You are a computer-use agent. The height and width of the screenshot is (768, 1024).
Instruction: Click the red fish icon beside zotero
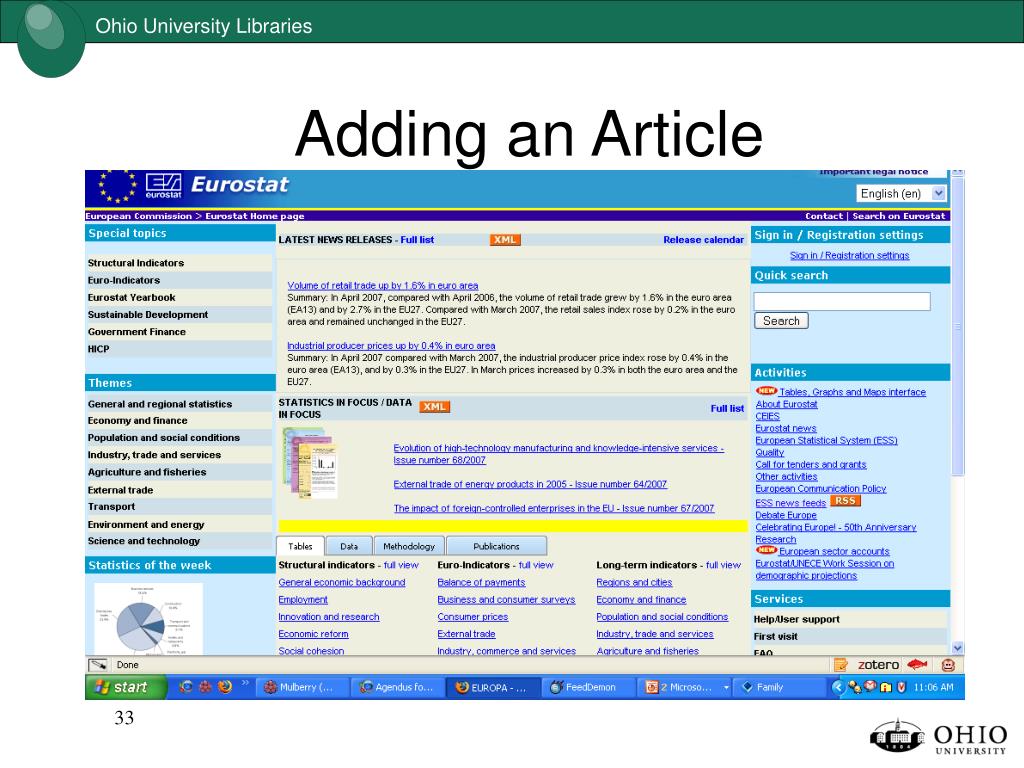(x=918, y=665)
